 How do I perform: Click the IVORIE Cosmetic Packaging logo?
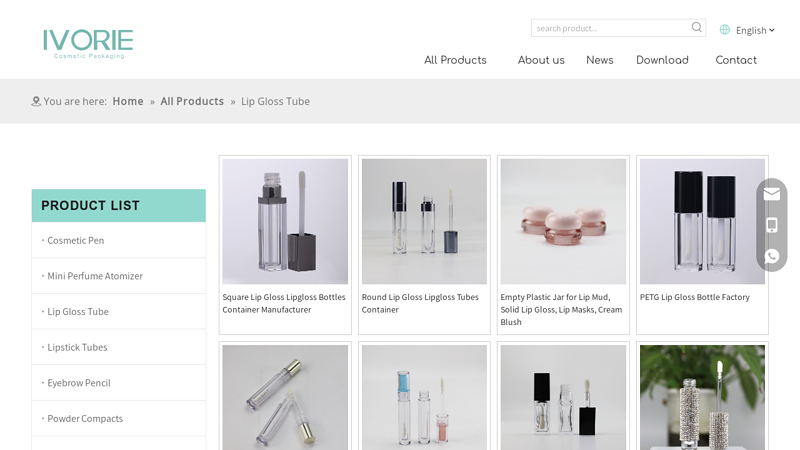pyautogui.click(x=88, y=43)
